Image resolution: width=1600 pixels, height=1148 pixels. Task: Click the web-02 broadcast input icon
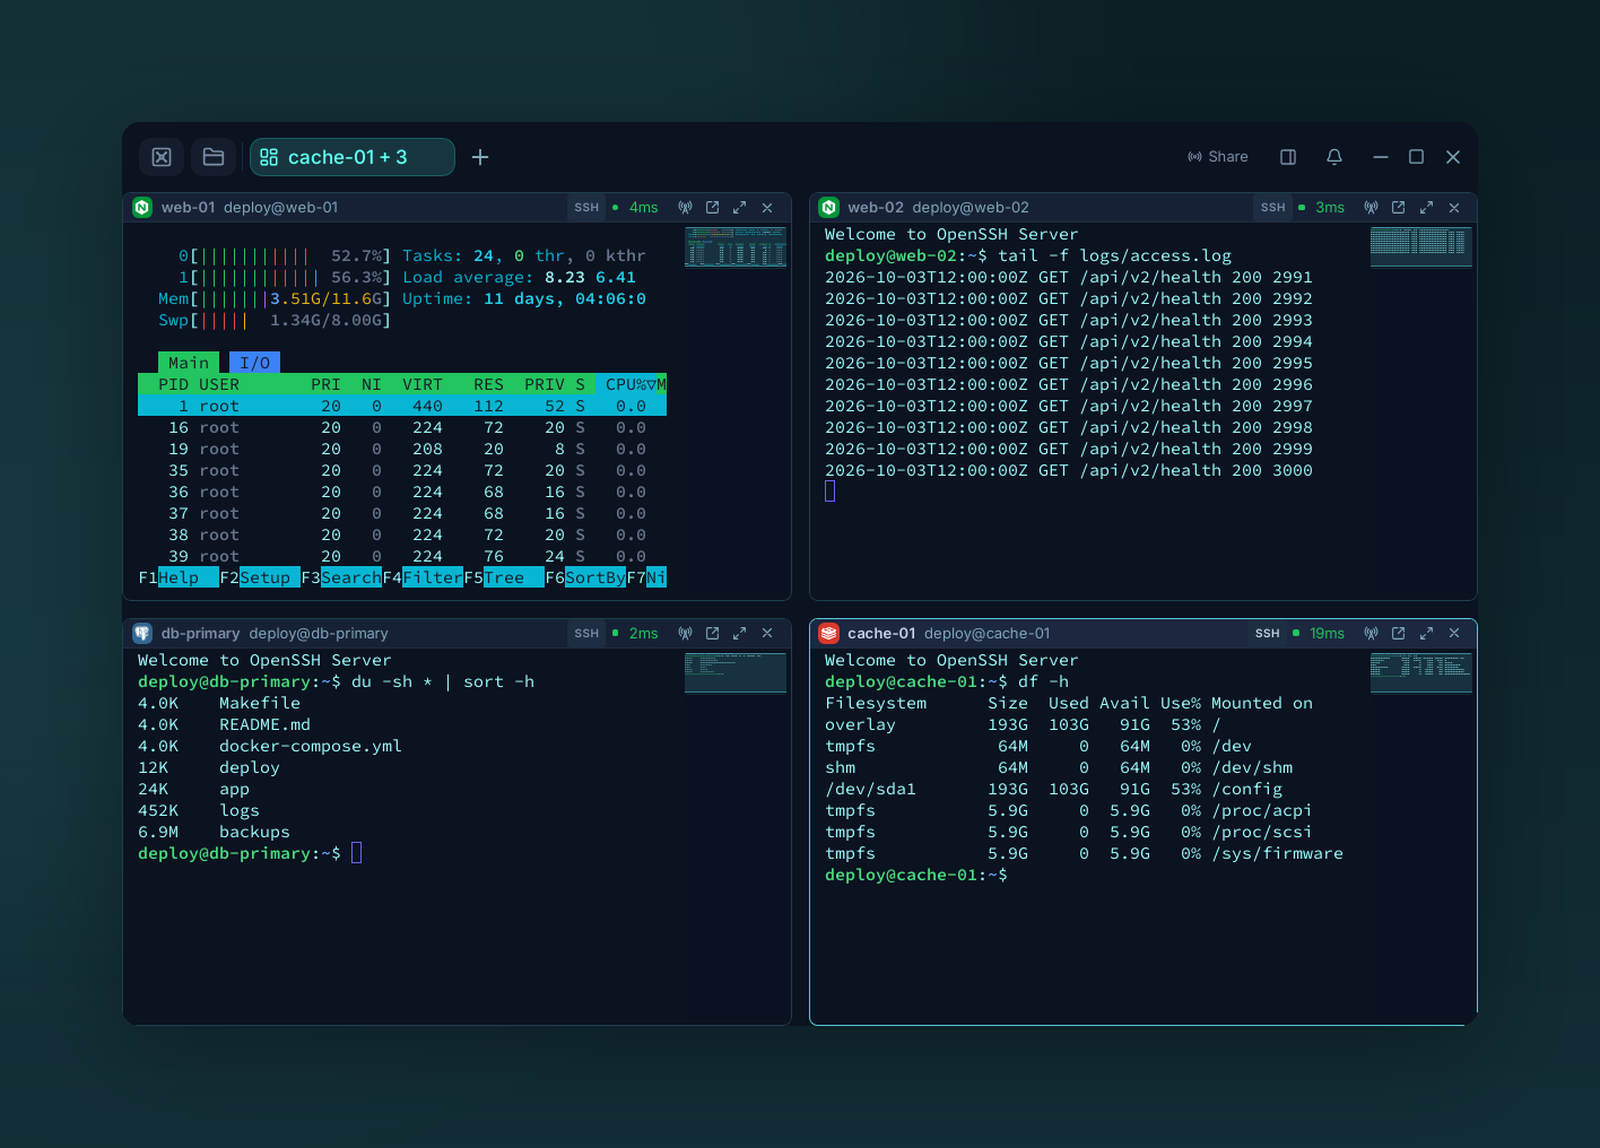point(1371,208)
